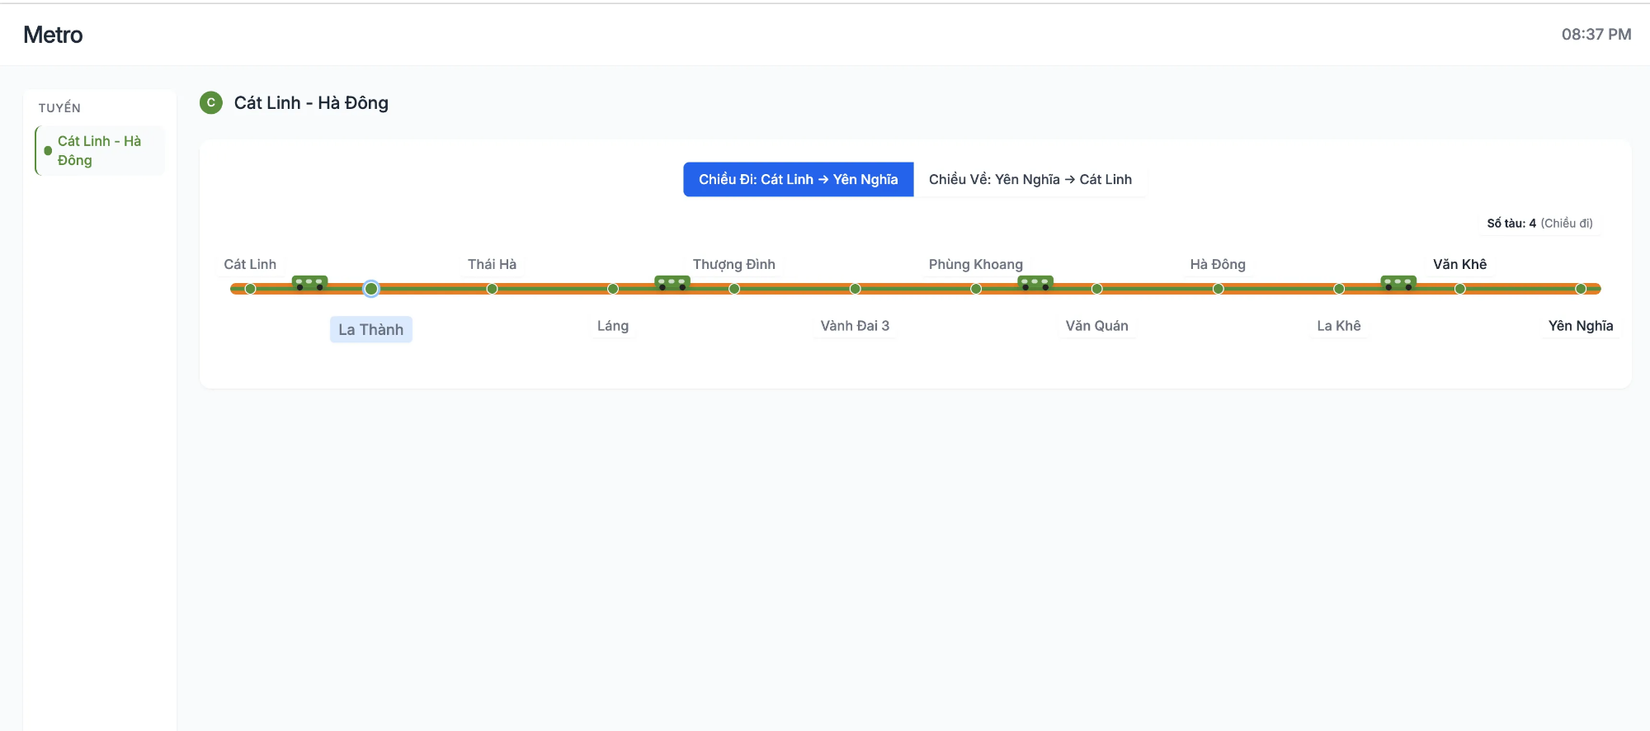
Task: Click the Vành Đai 3 station dot
Action: (x=855, y=289)
